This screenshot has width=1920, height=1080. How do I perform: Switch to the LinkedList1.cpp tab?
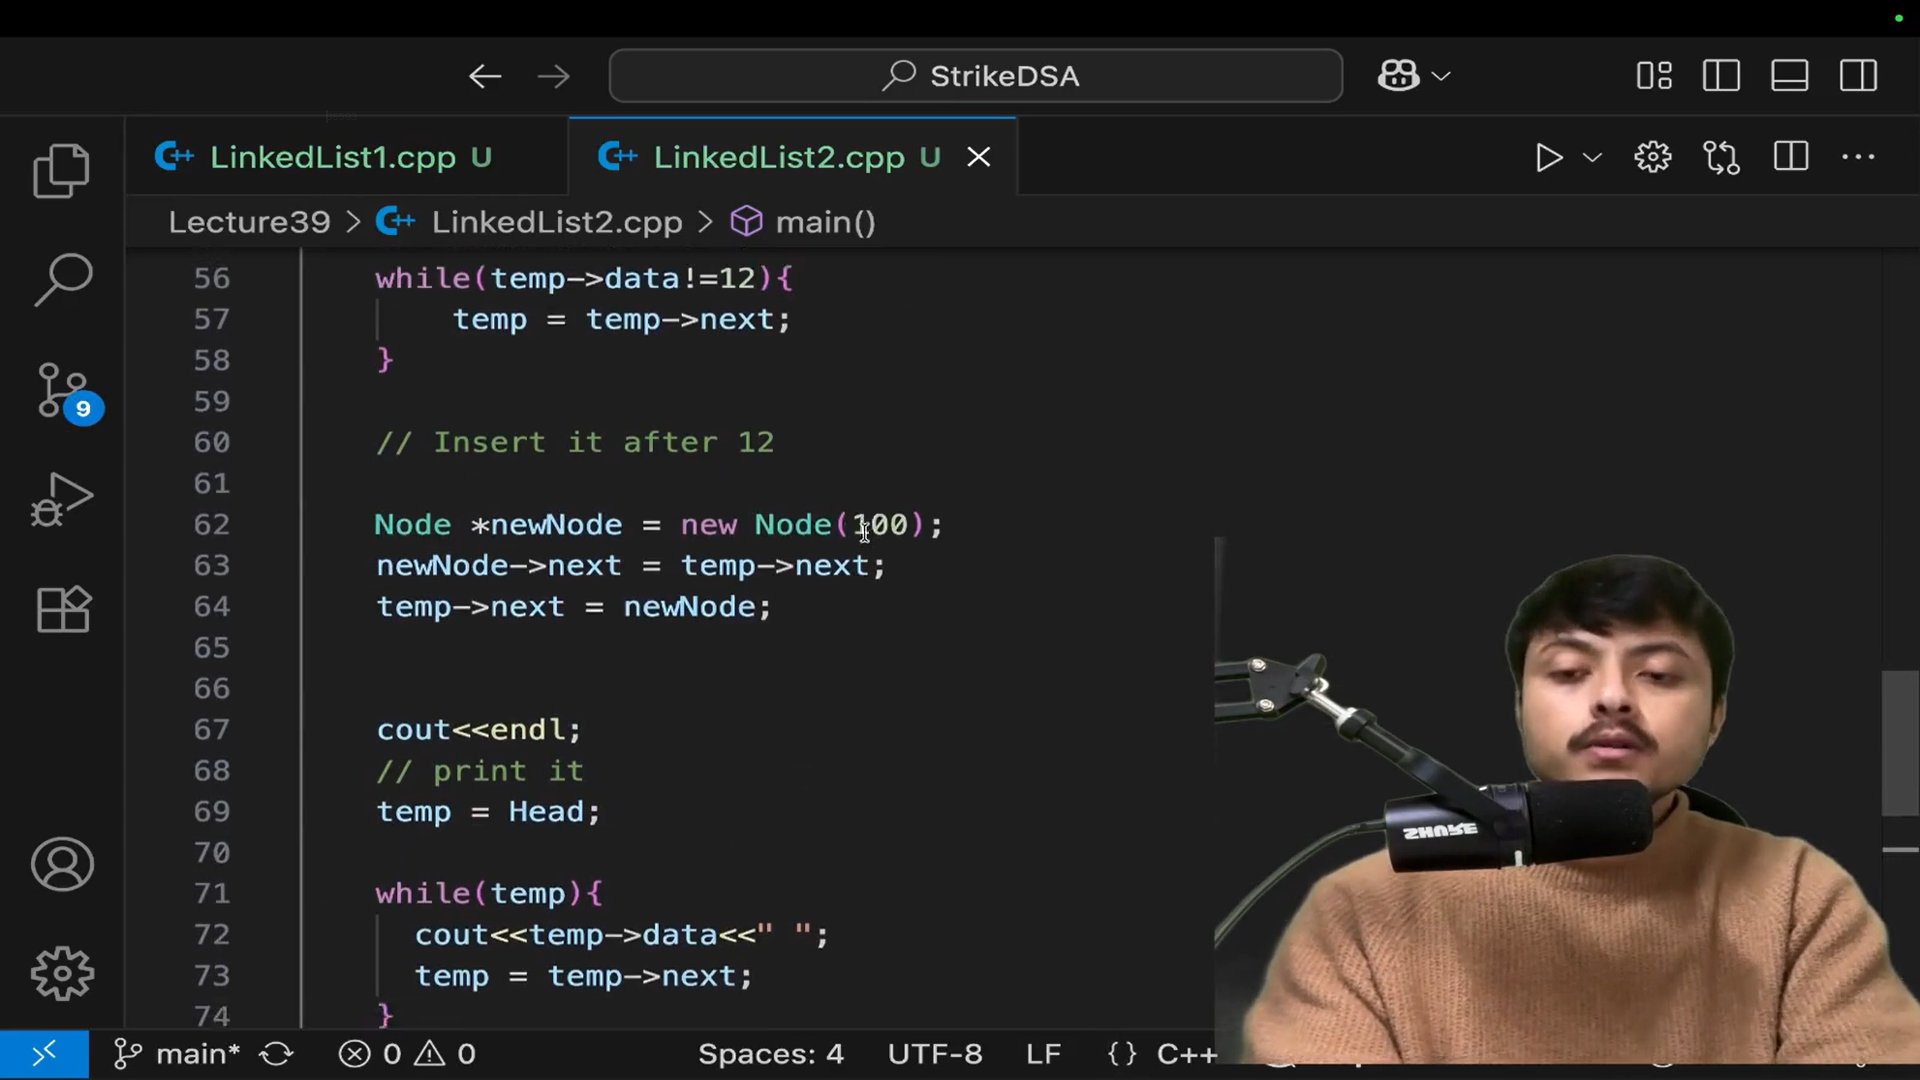[x=332, y=158]
